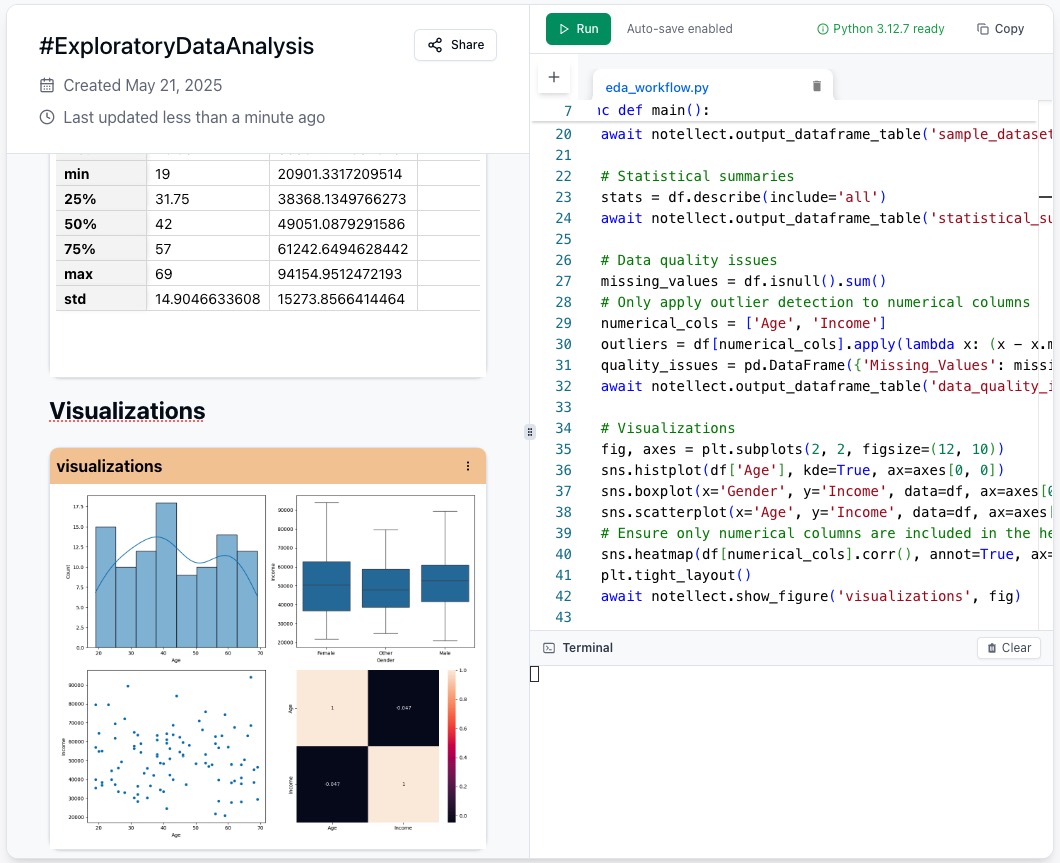This screenshot has width=1060, height=863.
Task: Click the calendar icon next to Created date
Action: (47, 85)
